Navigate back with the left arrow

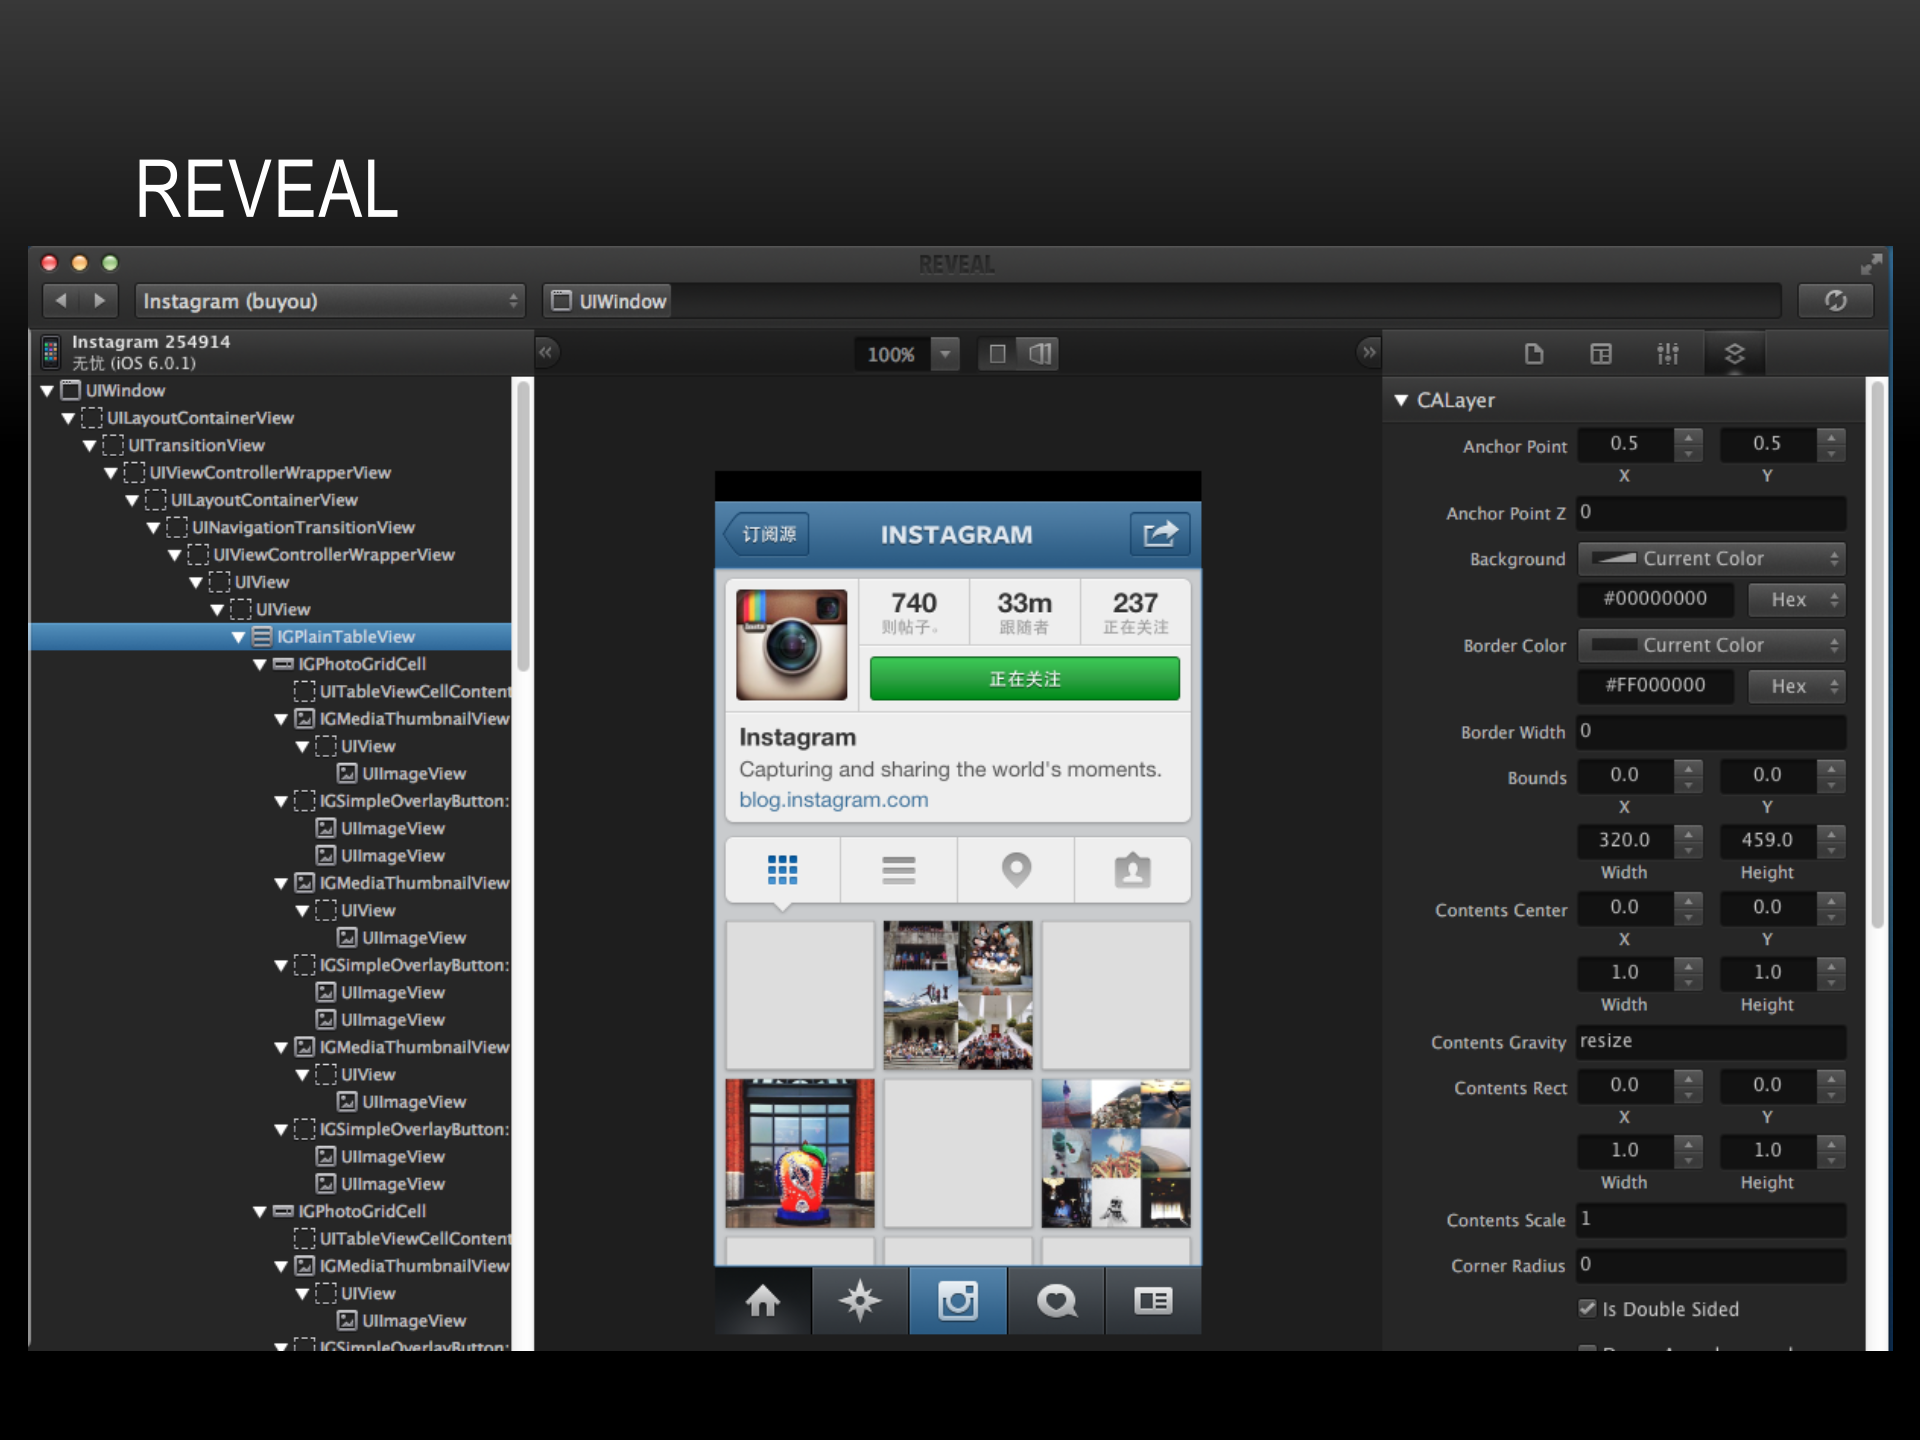(x=62, y=300)
